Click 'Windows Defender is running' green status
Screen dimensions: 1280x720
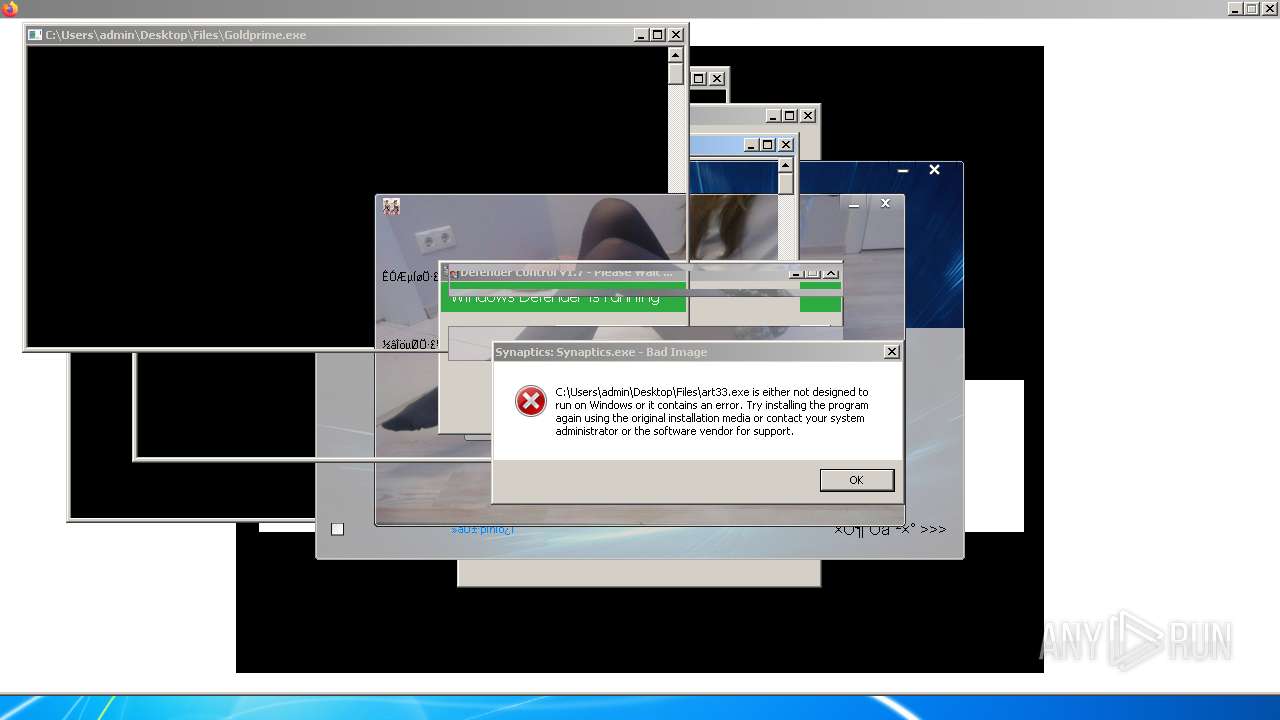(555, 298)
